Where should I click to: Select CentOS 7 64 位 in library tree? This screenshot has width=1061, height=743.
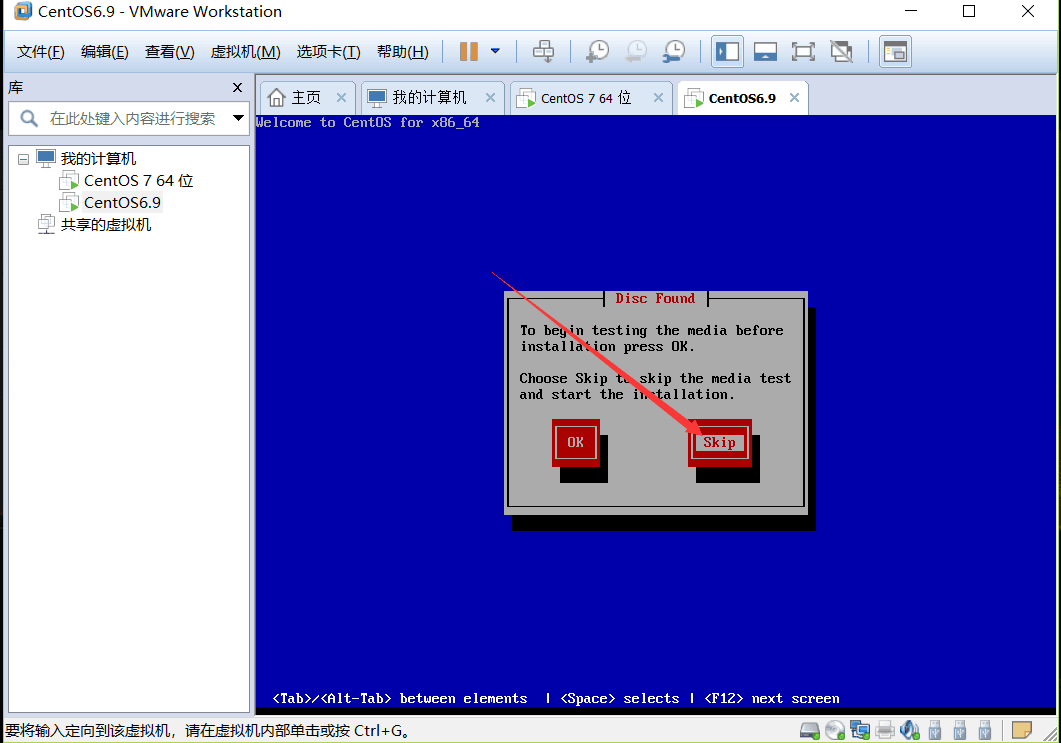pyautogui.click(x=138, y=181)
